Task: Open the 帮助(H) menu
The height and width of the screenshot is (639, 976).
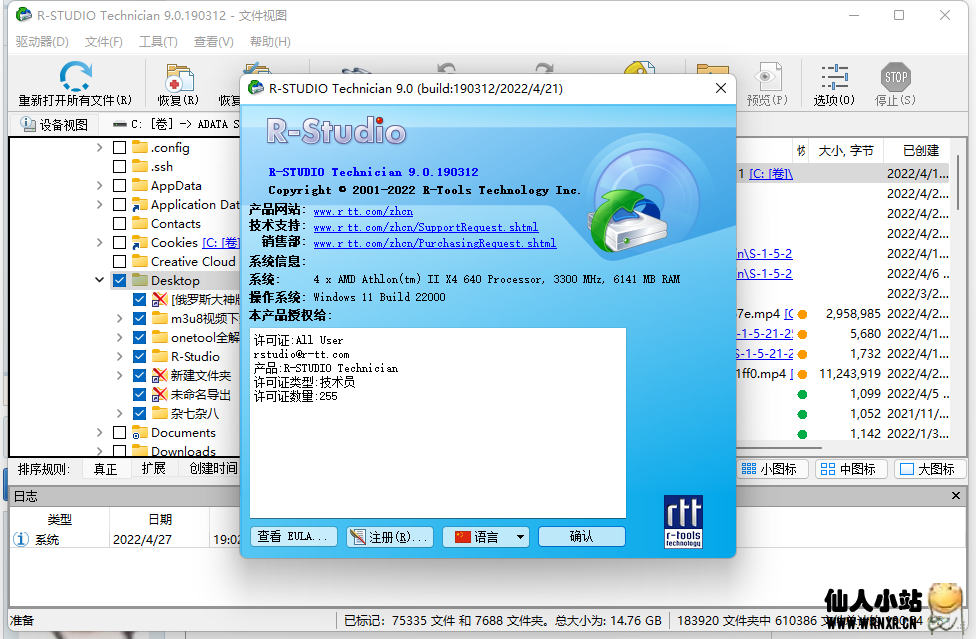Action: tap(270, 42)
